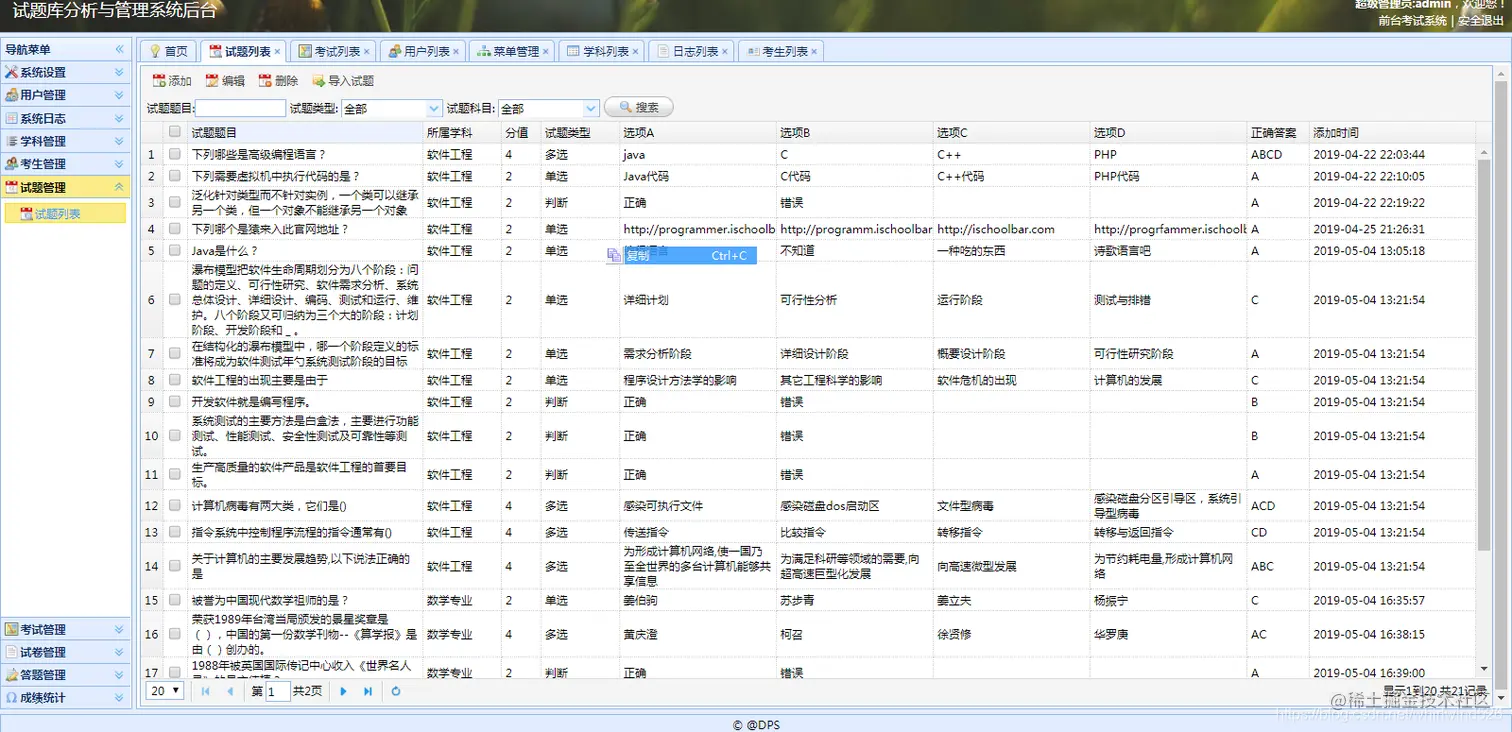
Task: Click the 试题管理 calendar icon
Action: click(x=11, y=187)
